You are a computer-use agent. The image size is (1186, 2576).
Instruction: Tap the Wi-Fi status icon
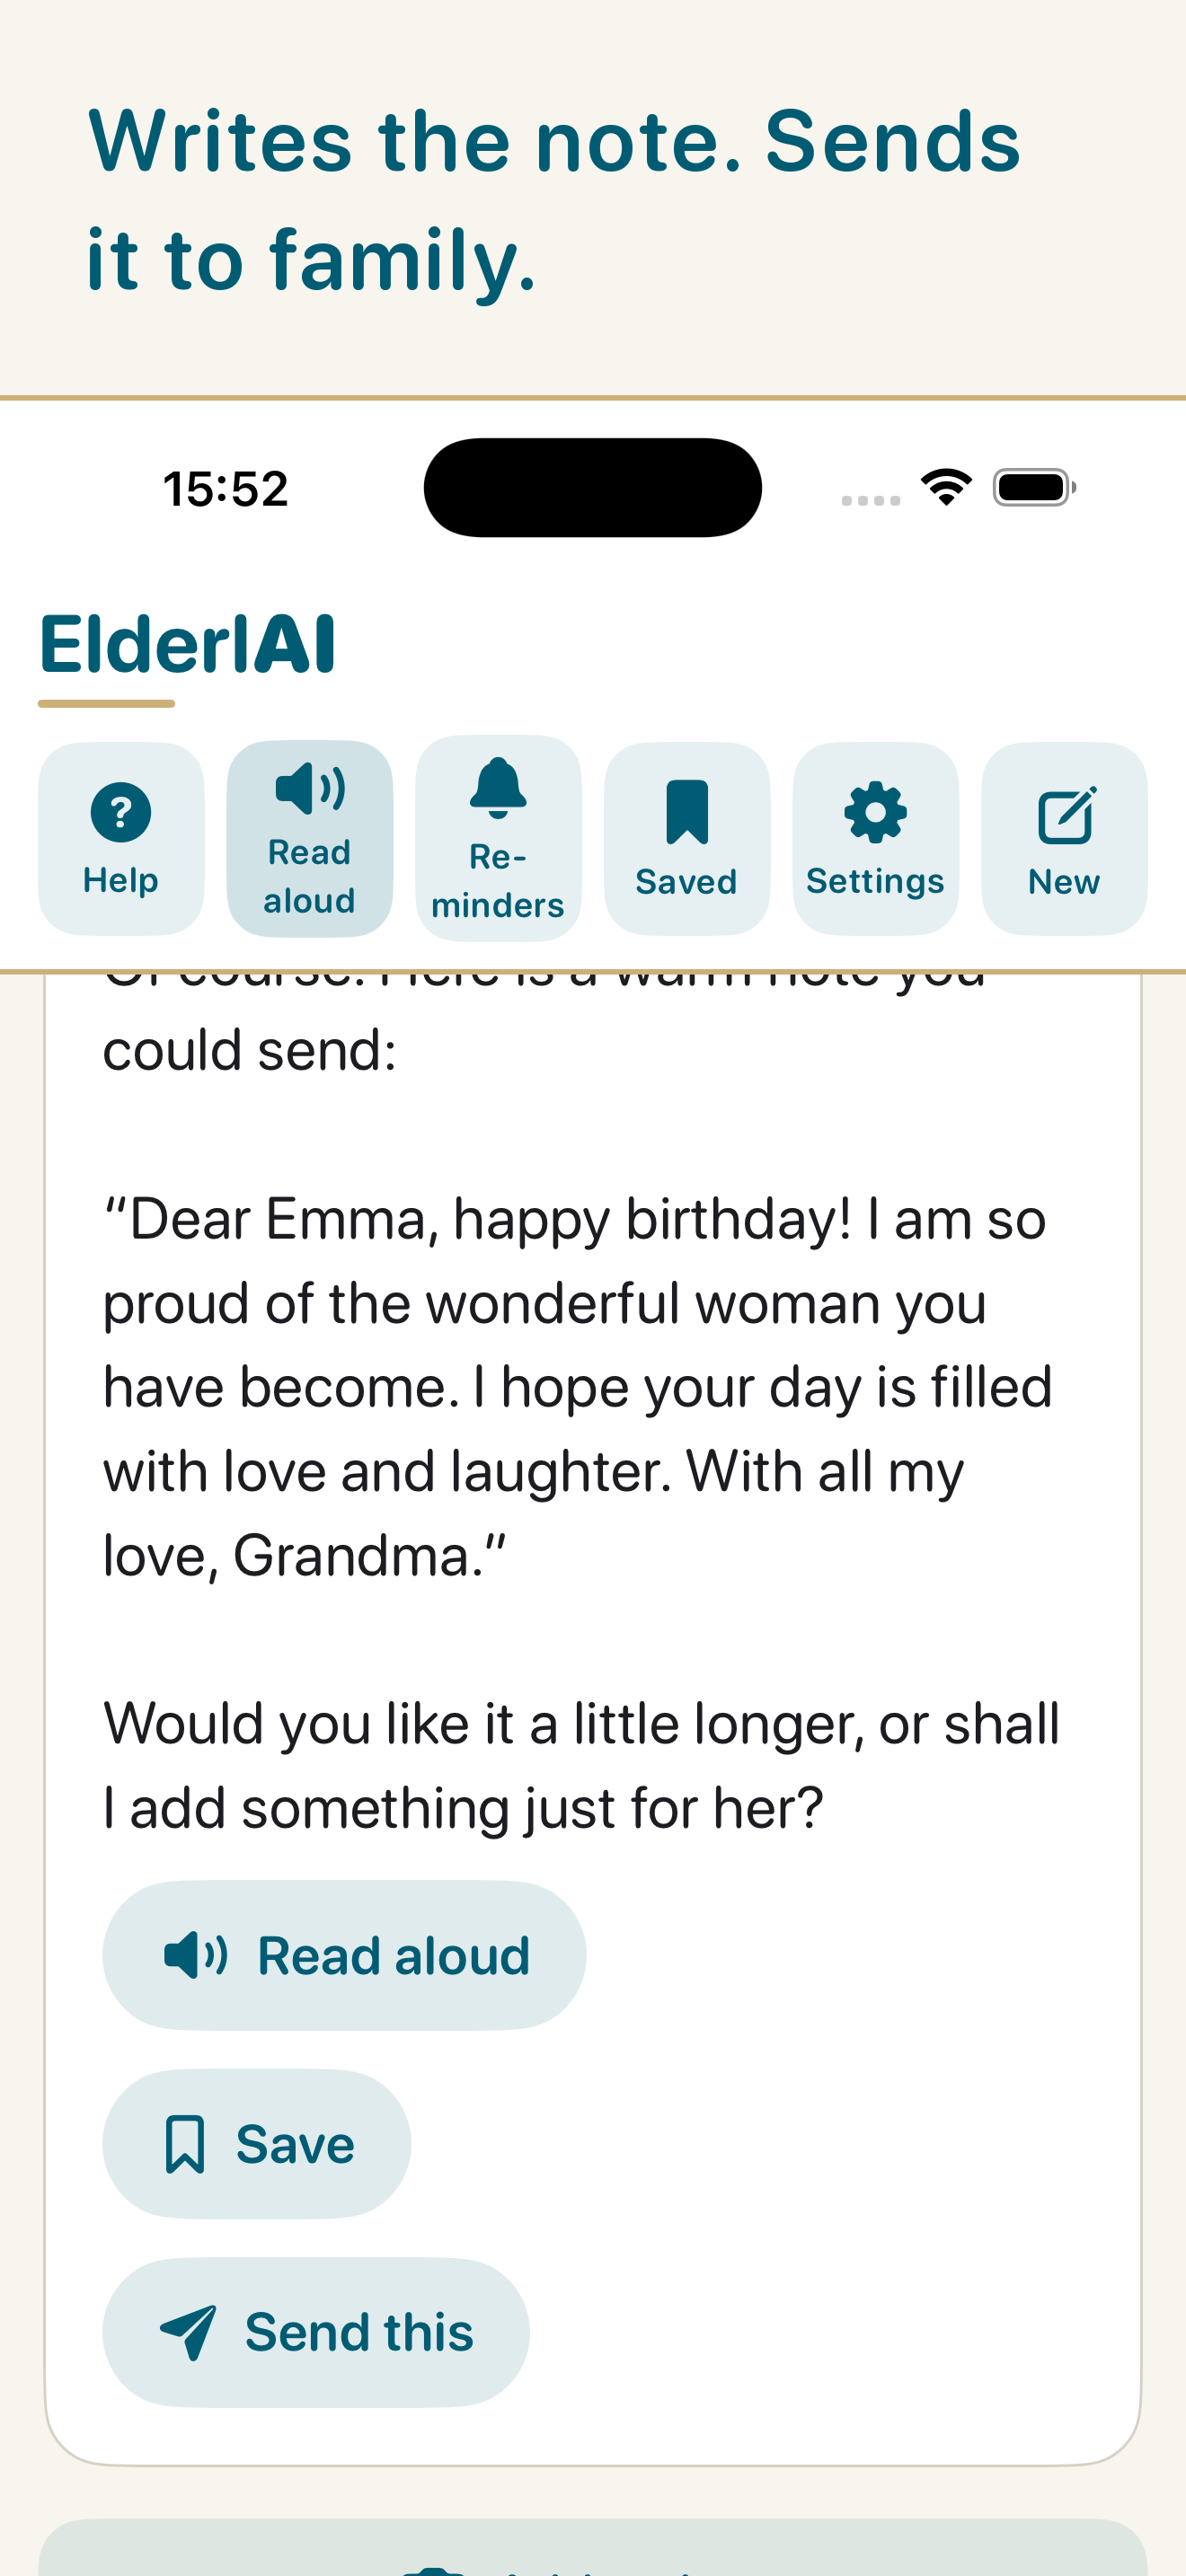tap(946, 487)
